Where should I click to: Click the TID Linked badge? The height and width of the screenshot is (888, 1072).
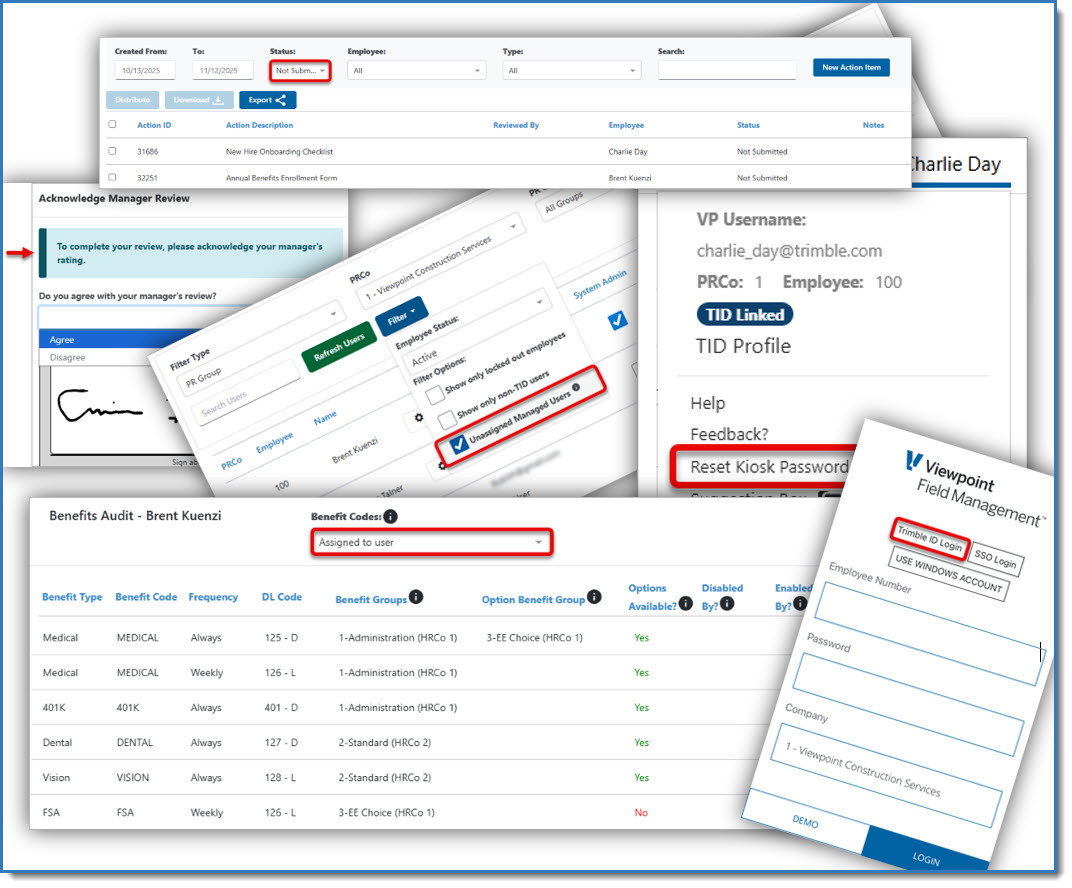coord(745,315)
